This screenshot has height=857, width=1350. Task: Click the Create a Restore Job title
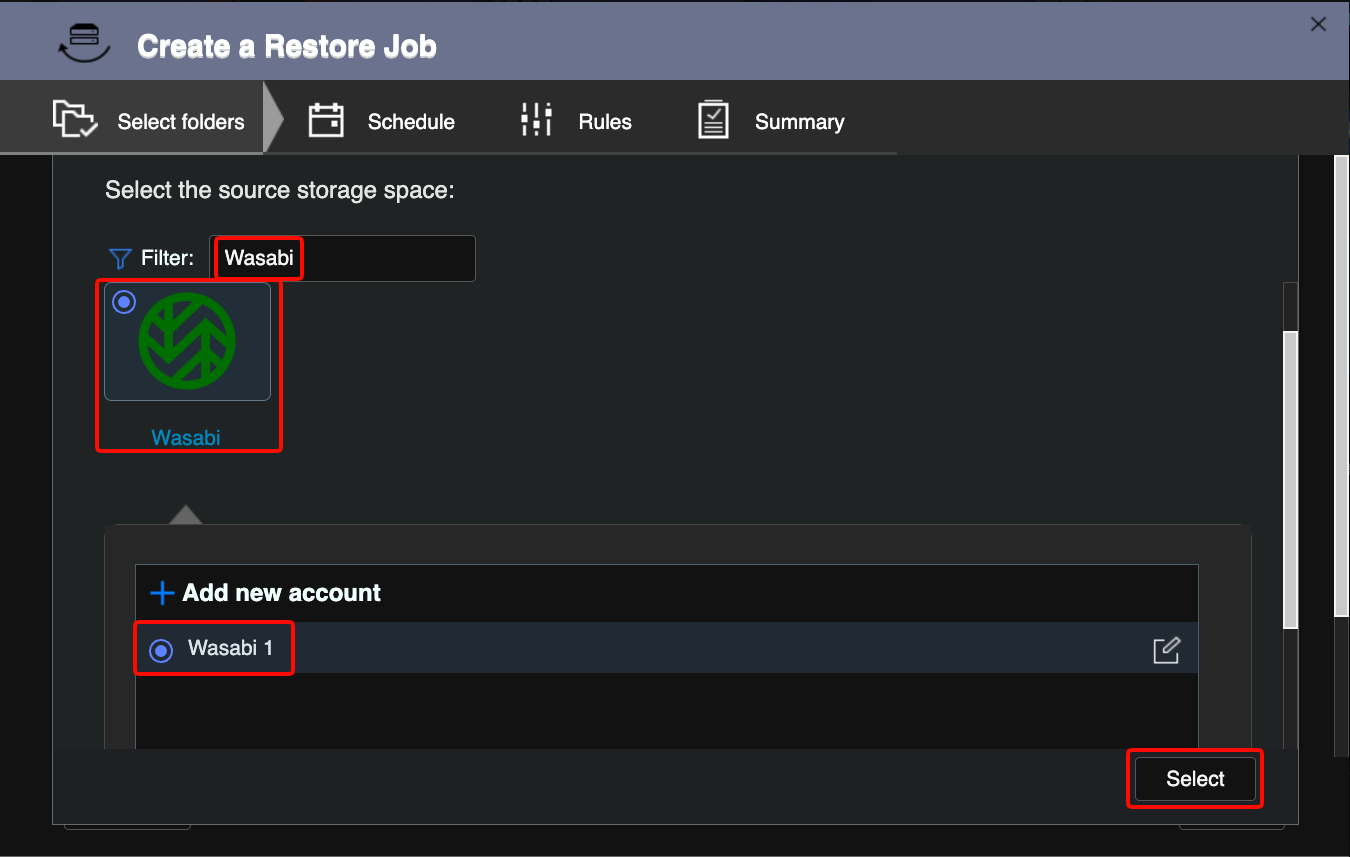coord(287,46)
